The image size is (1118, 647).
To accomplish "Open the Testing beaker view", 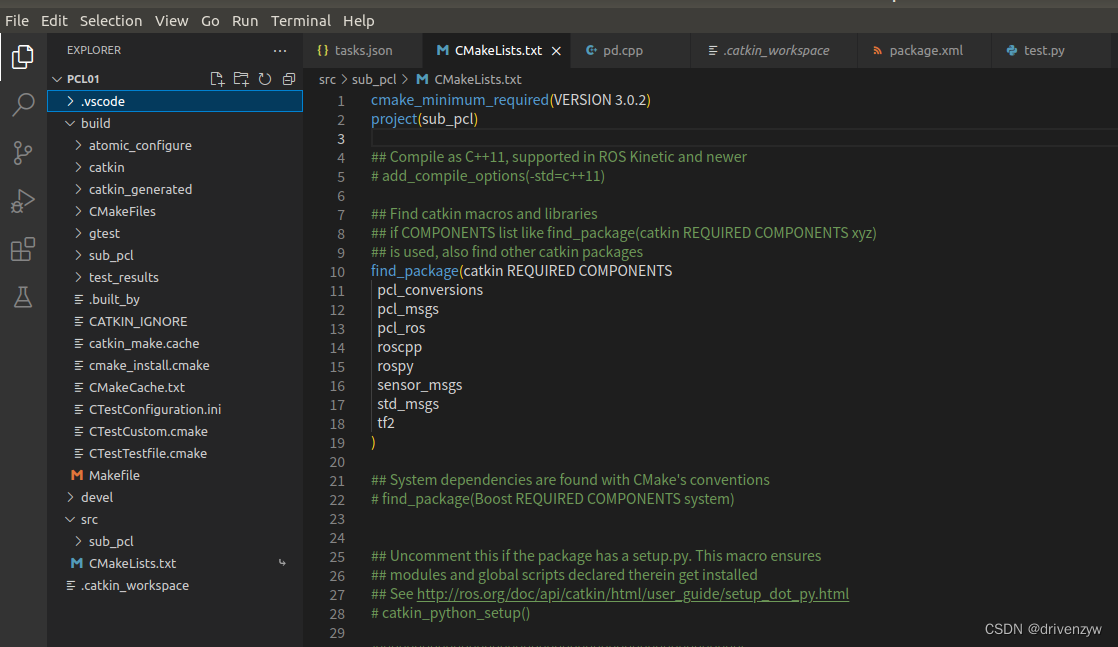I will pyautogui.click(x=23, y=297).
